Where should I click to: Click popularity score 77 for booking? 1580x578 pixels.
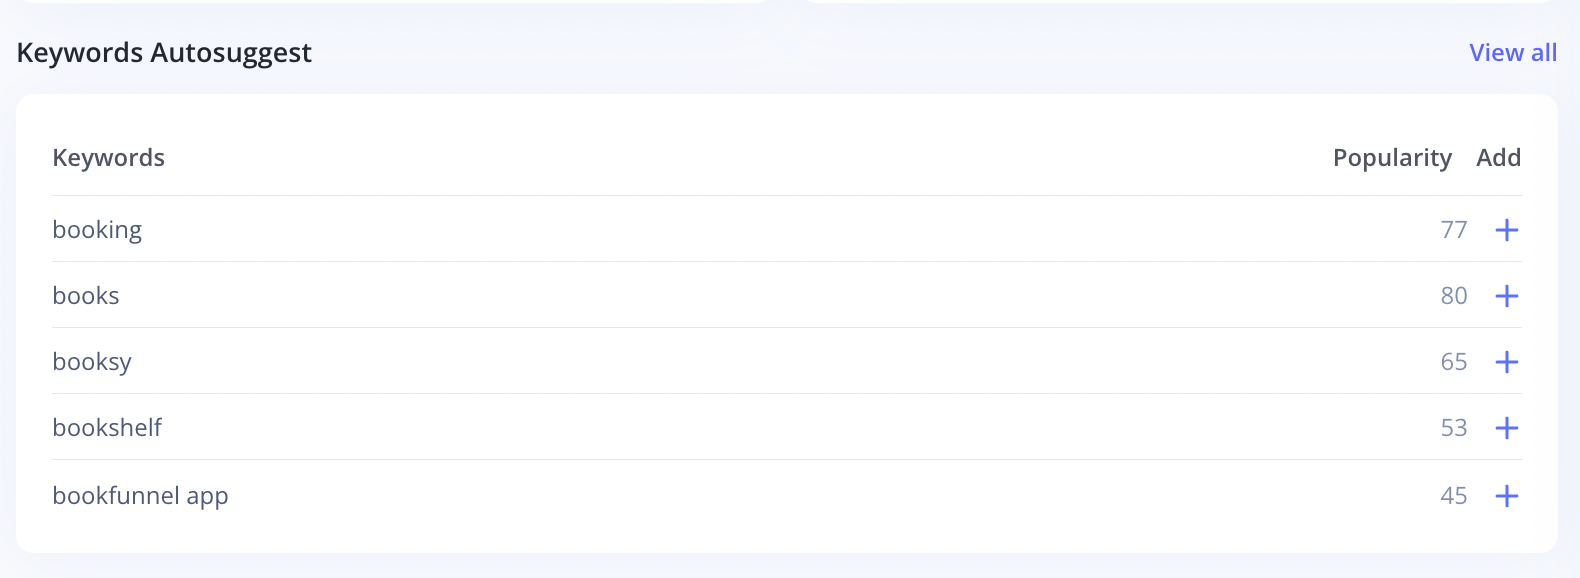click(x=1453, y=230)
